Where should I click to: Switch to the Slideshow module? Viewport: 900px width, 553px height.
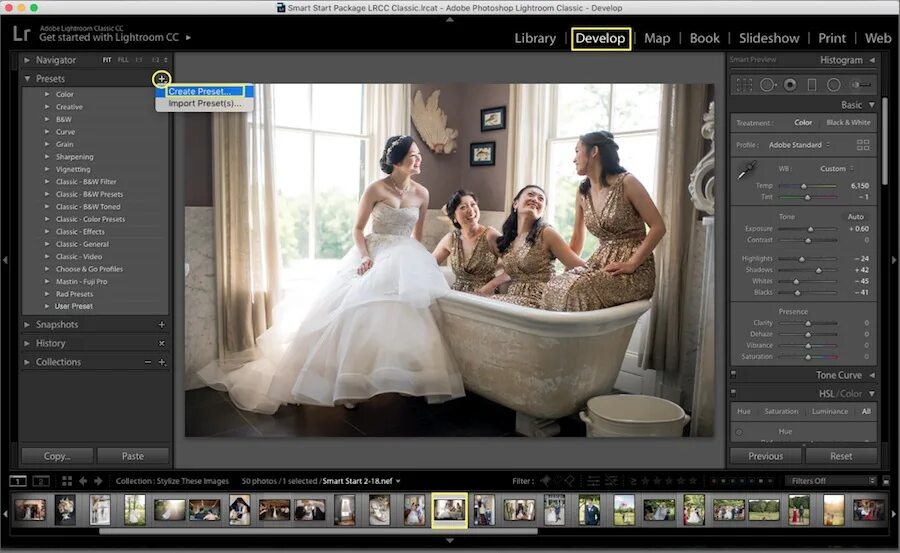click(x=769, y=38)
